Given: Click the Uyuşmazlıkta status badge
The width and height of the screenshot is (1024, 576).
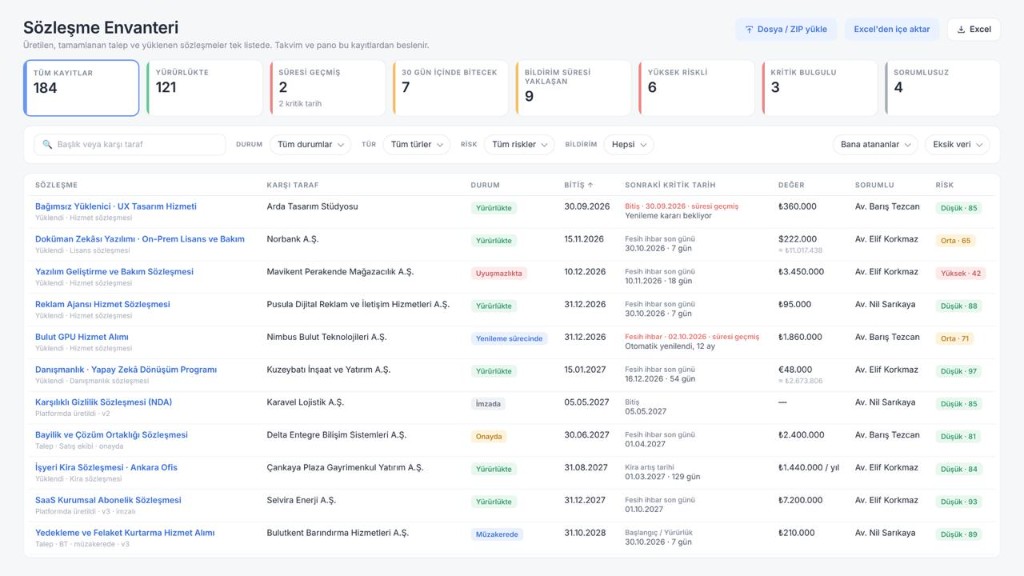Looking at the screenshot, I should pyautogui.click(x=499, y=273).
